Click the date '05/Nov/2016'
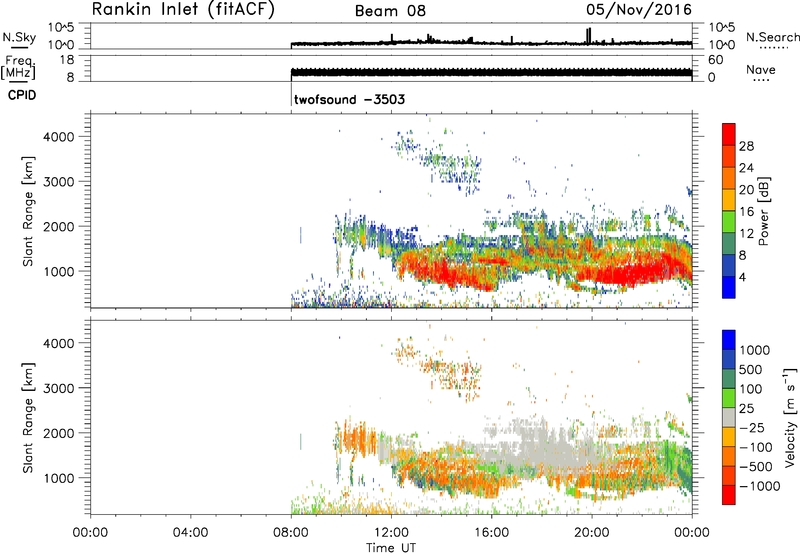The height and width of the screenshot is (554, 800). point(639,10)
